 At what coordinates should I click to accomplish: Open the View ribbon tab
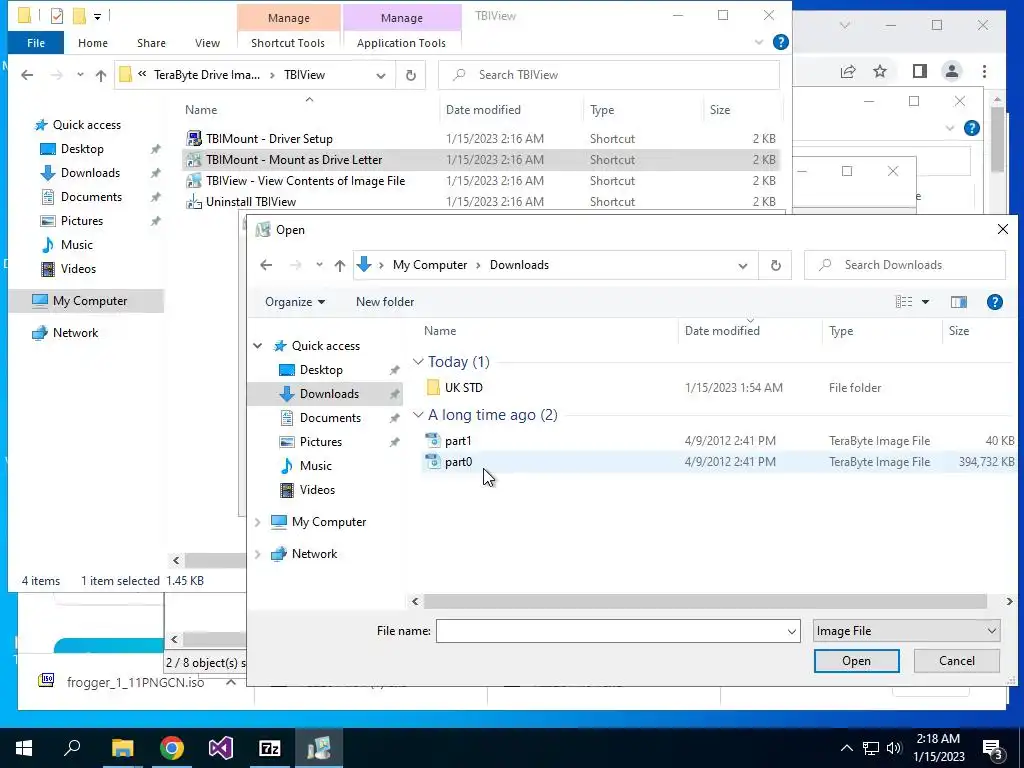(x=207, y=43)
